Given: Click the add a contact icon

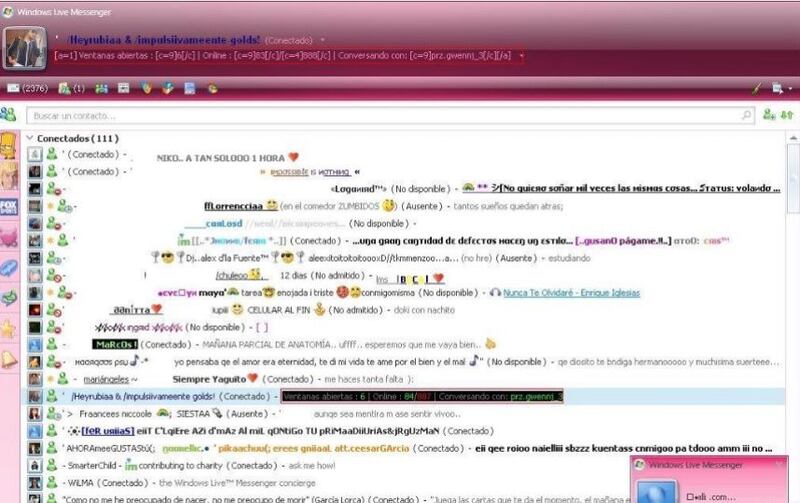Looking at the screenshot, I should [x=769, y=115].
